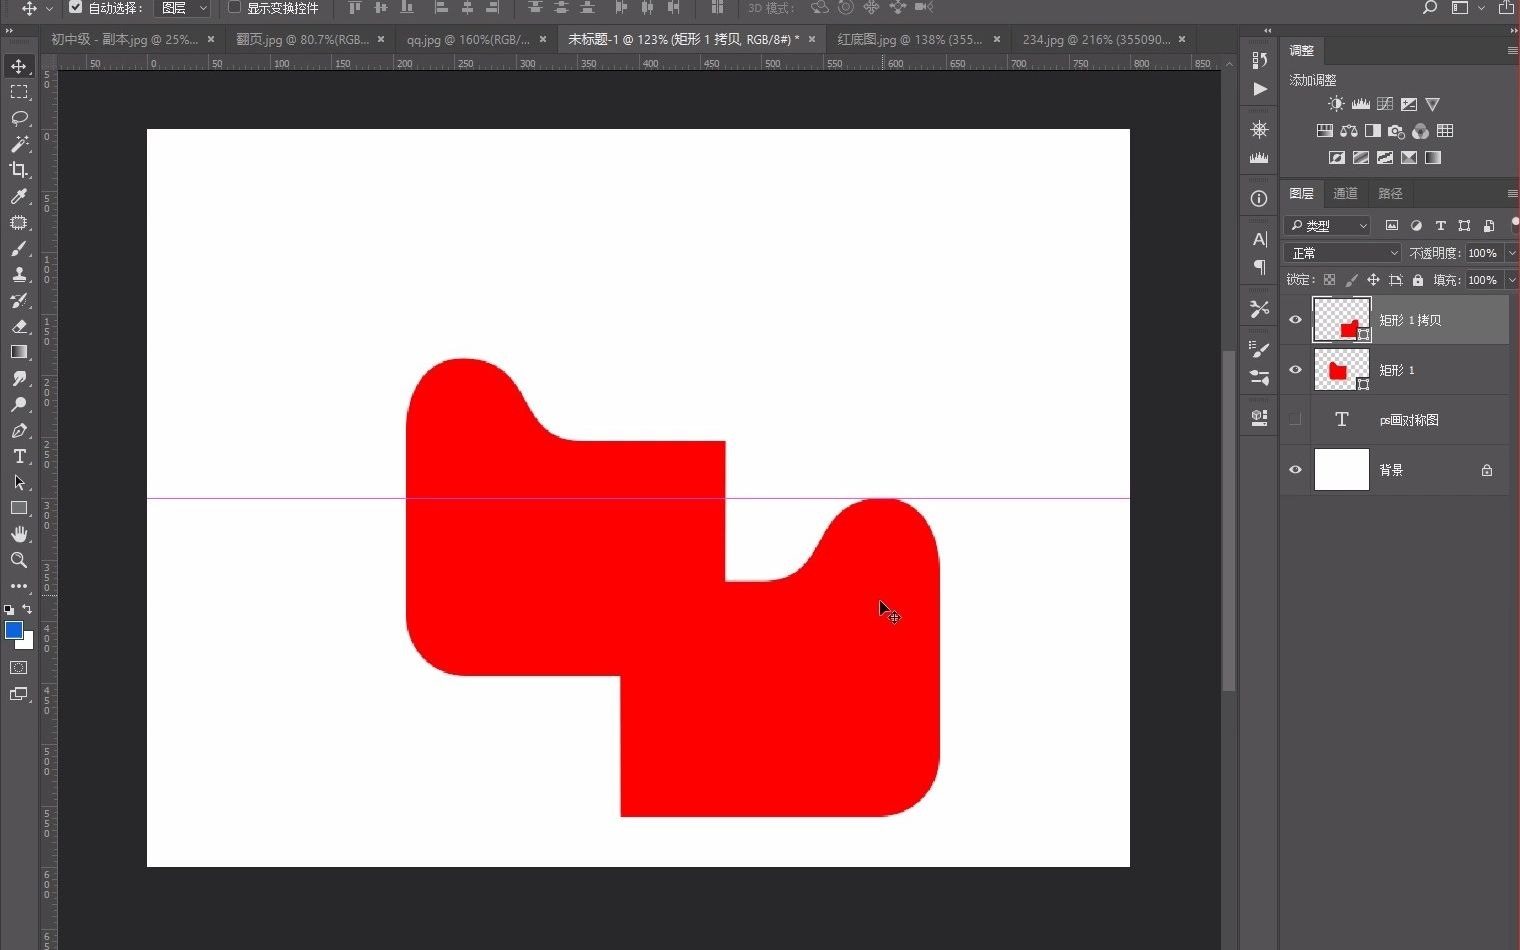Hide the 背景 layer
Screen dimensions: 1520x950
tap(1295, 470)
